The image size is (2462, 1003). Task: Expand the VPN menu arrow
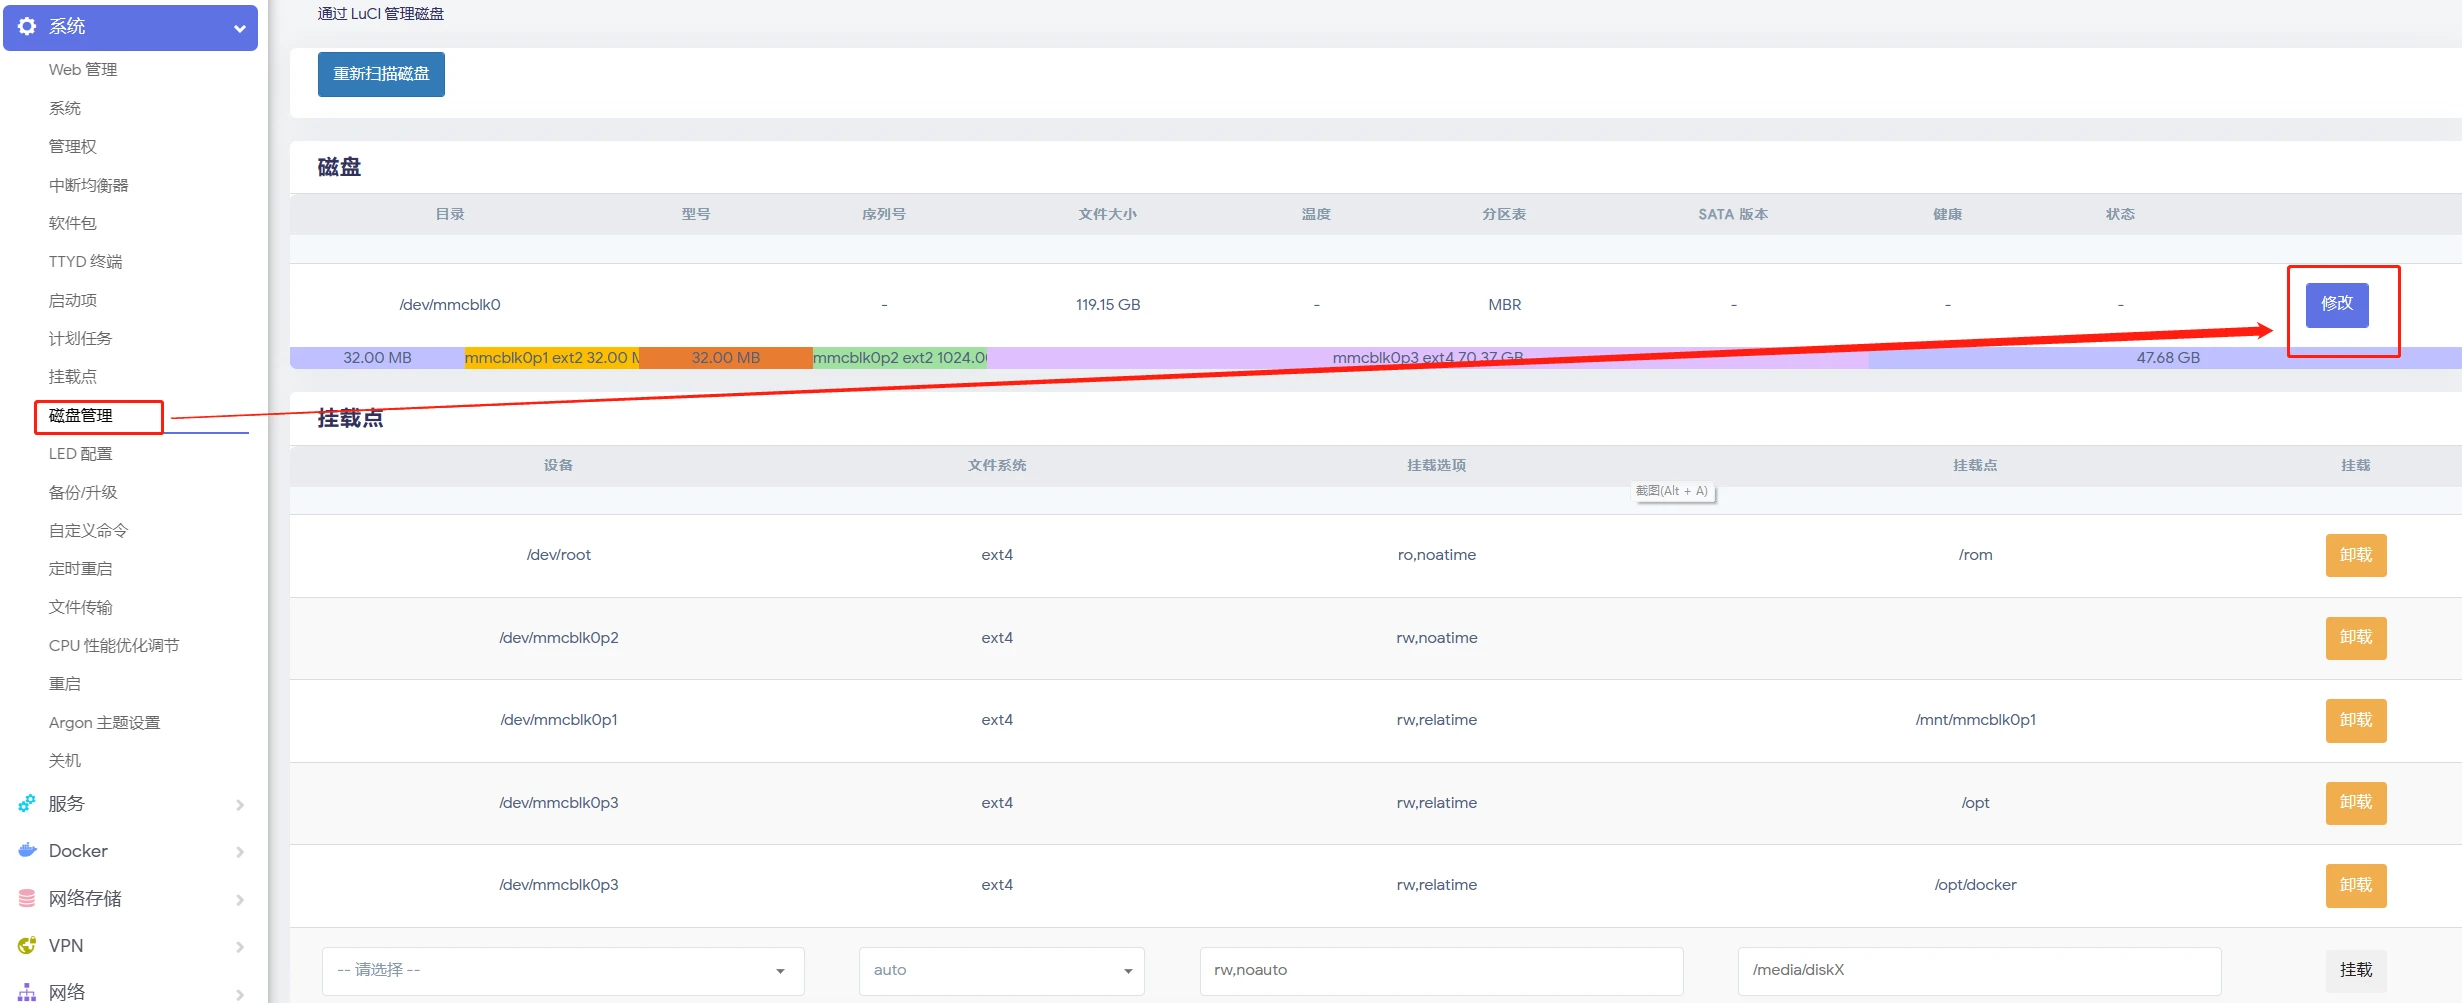tap(240, 947)
